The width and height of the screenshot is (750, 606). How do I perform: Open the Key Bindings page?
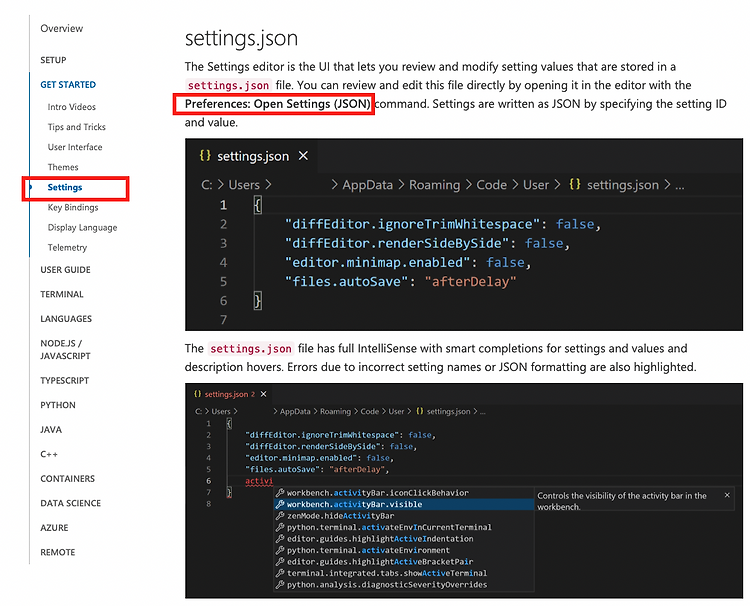tap(73, 207)
